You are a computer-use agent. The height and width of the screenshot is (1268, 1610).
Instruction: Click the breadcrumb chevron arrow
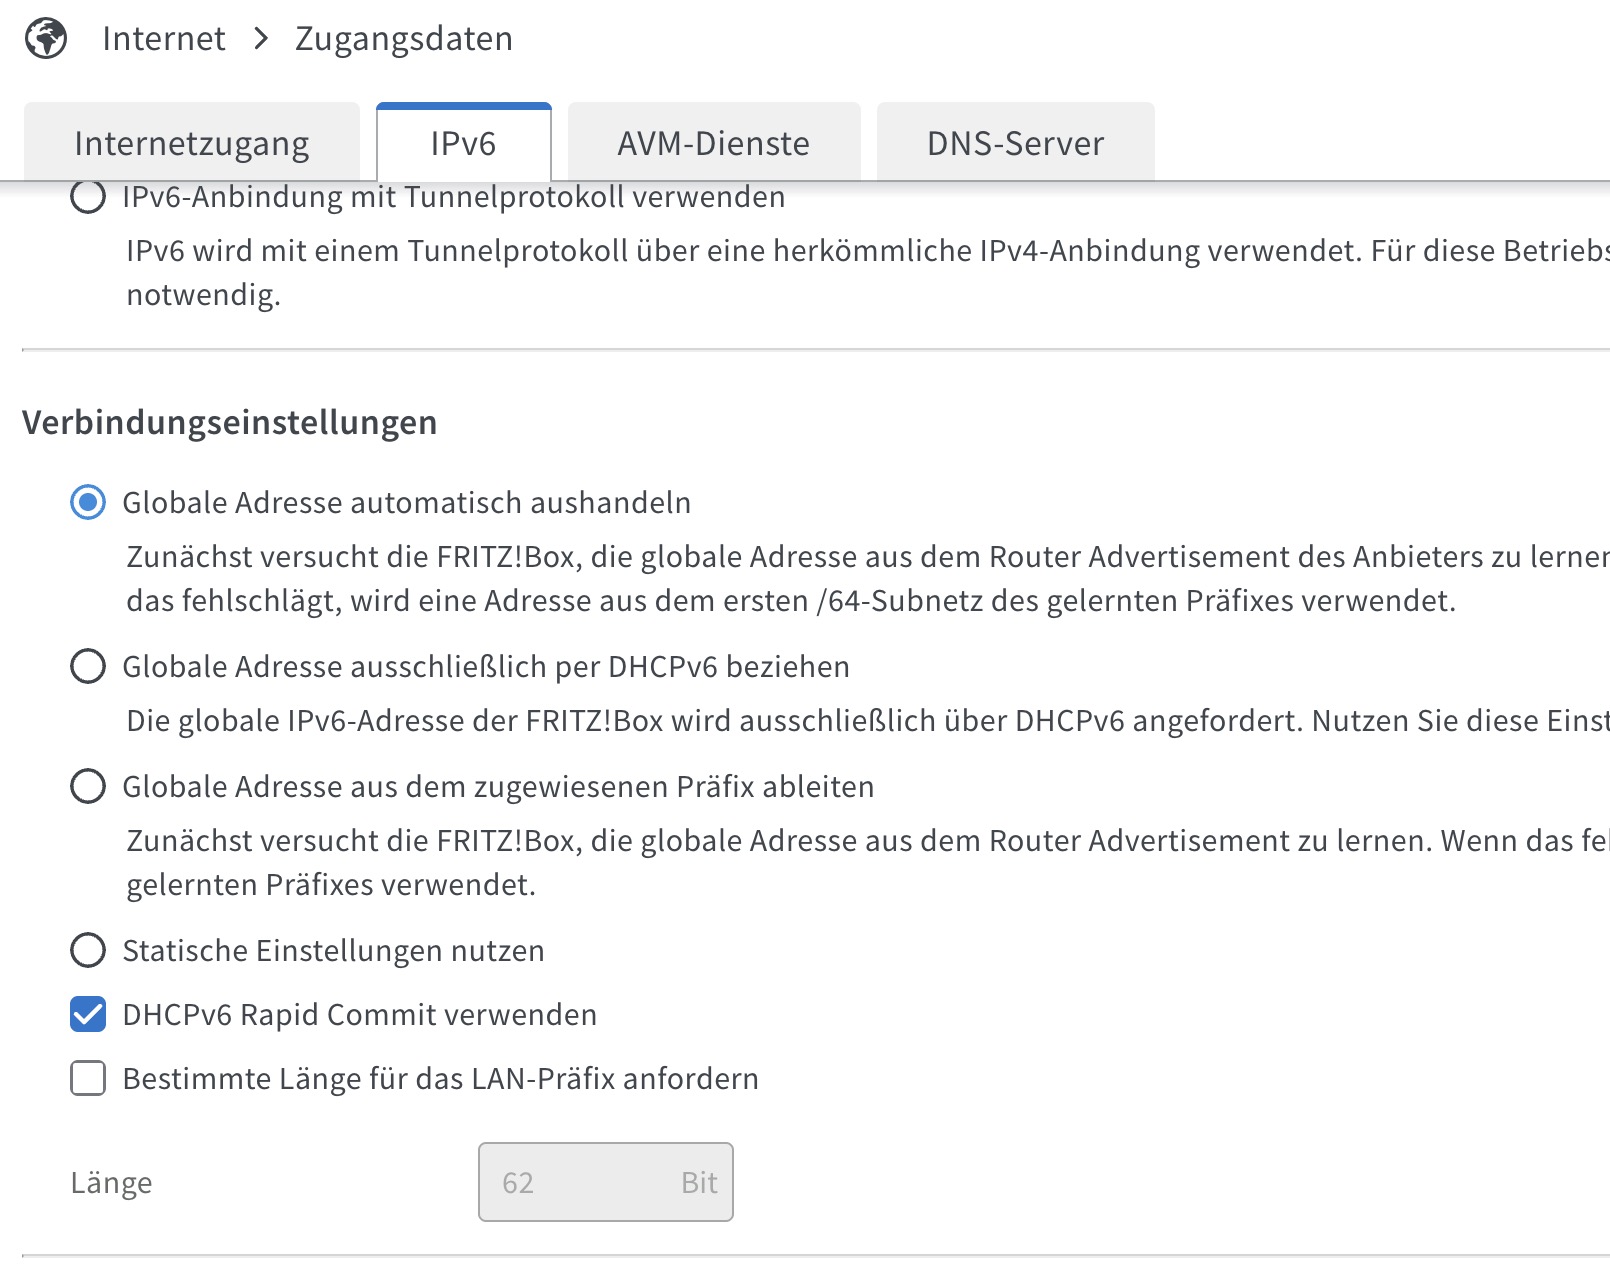[261, 39]
